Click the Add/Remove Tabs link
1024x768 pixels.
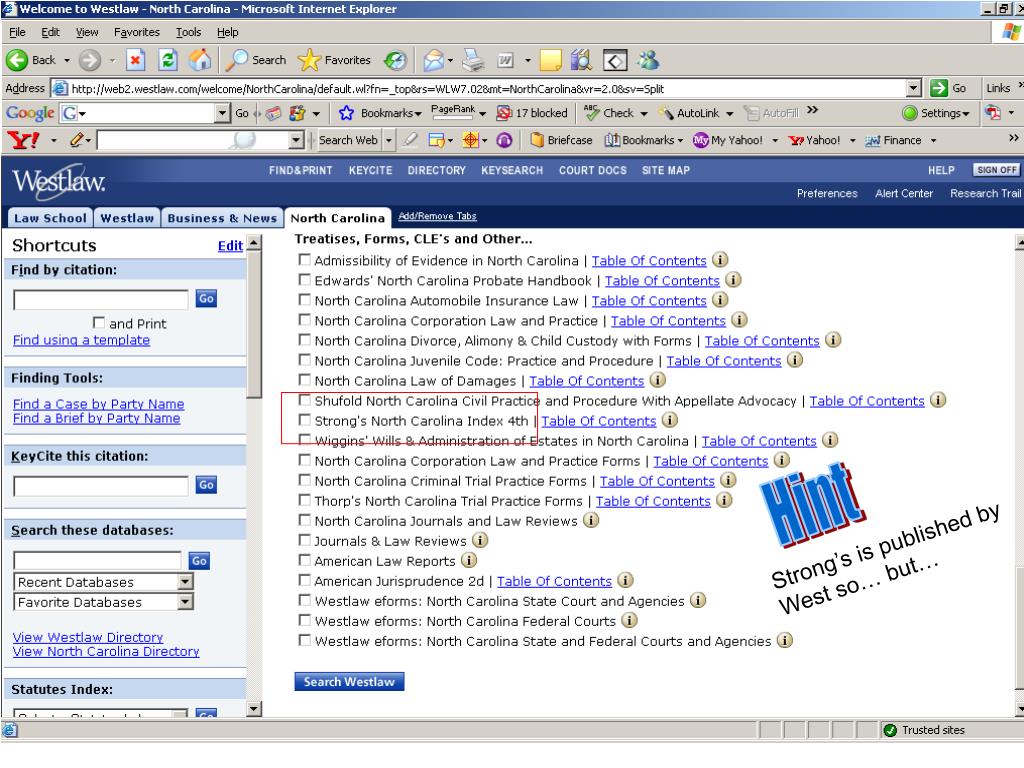point(438,216)
